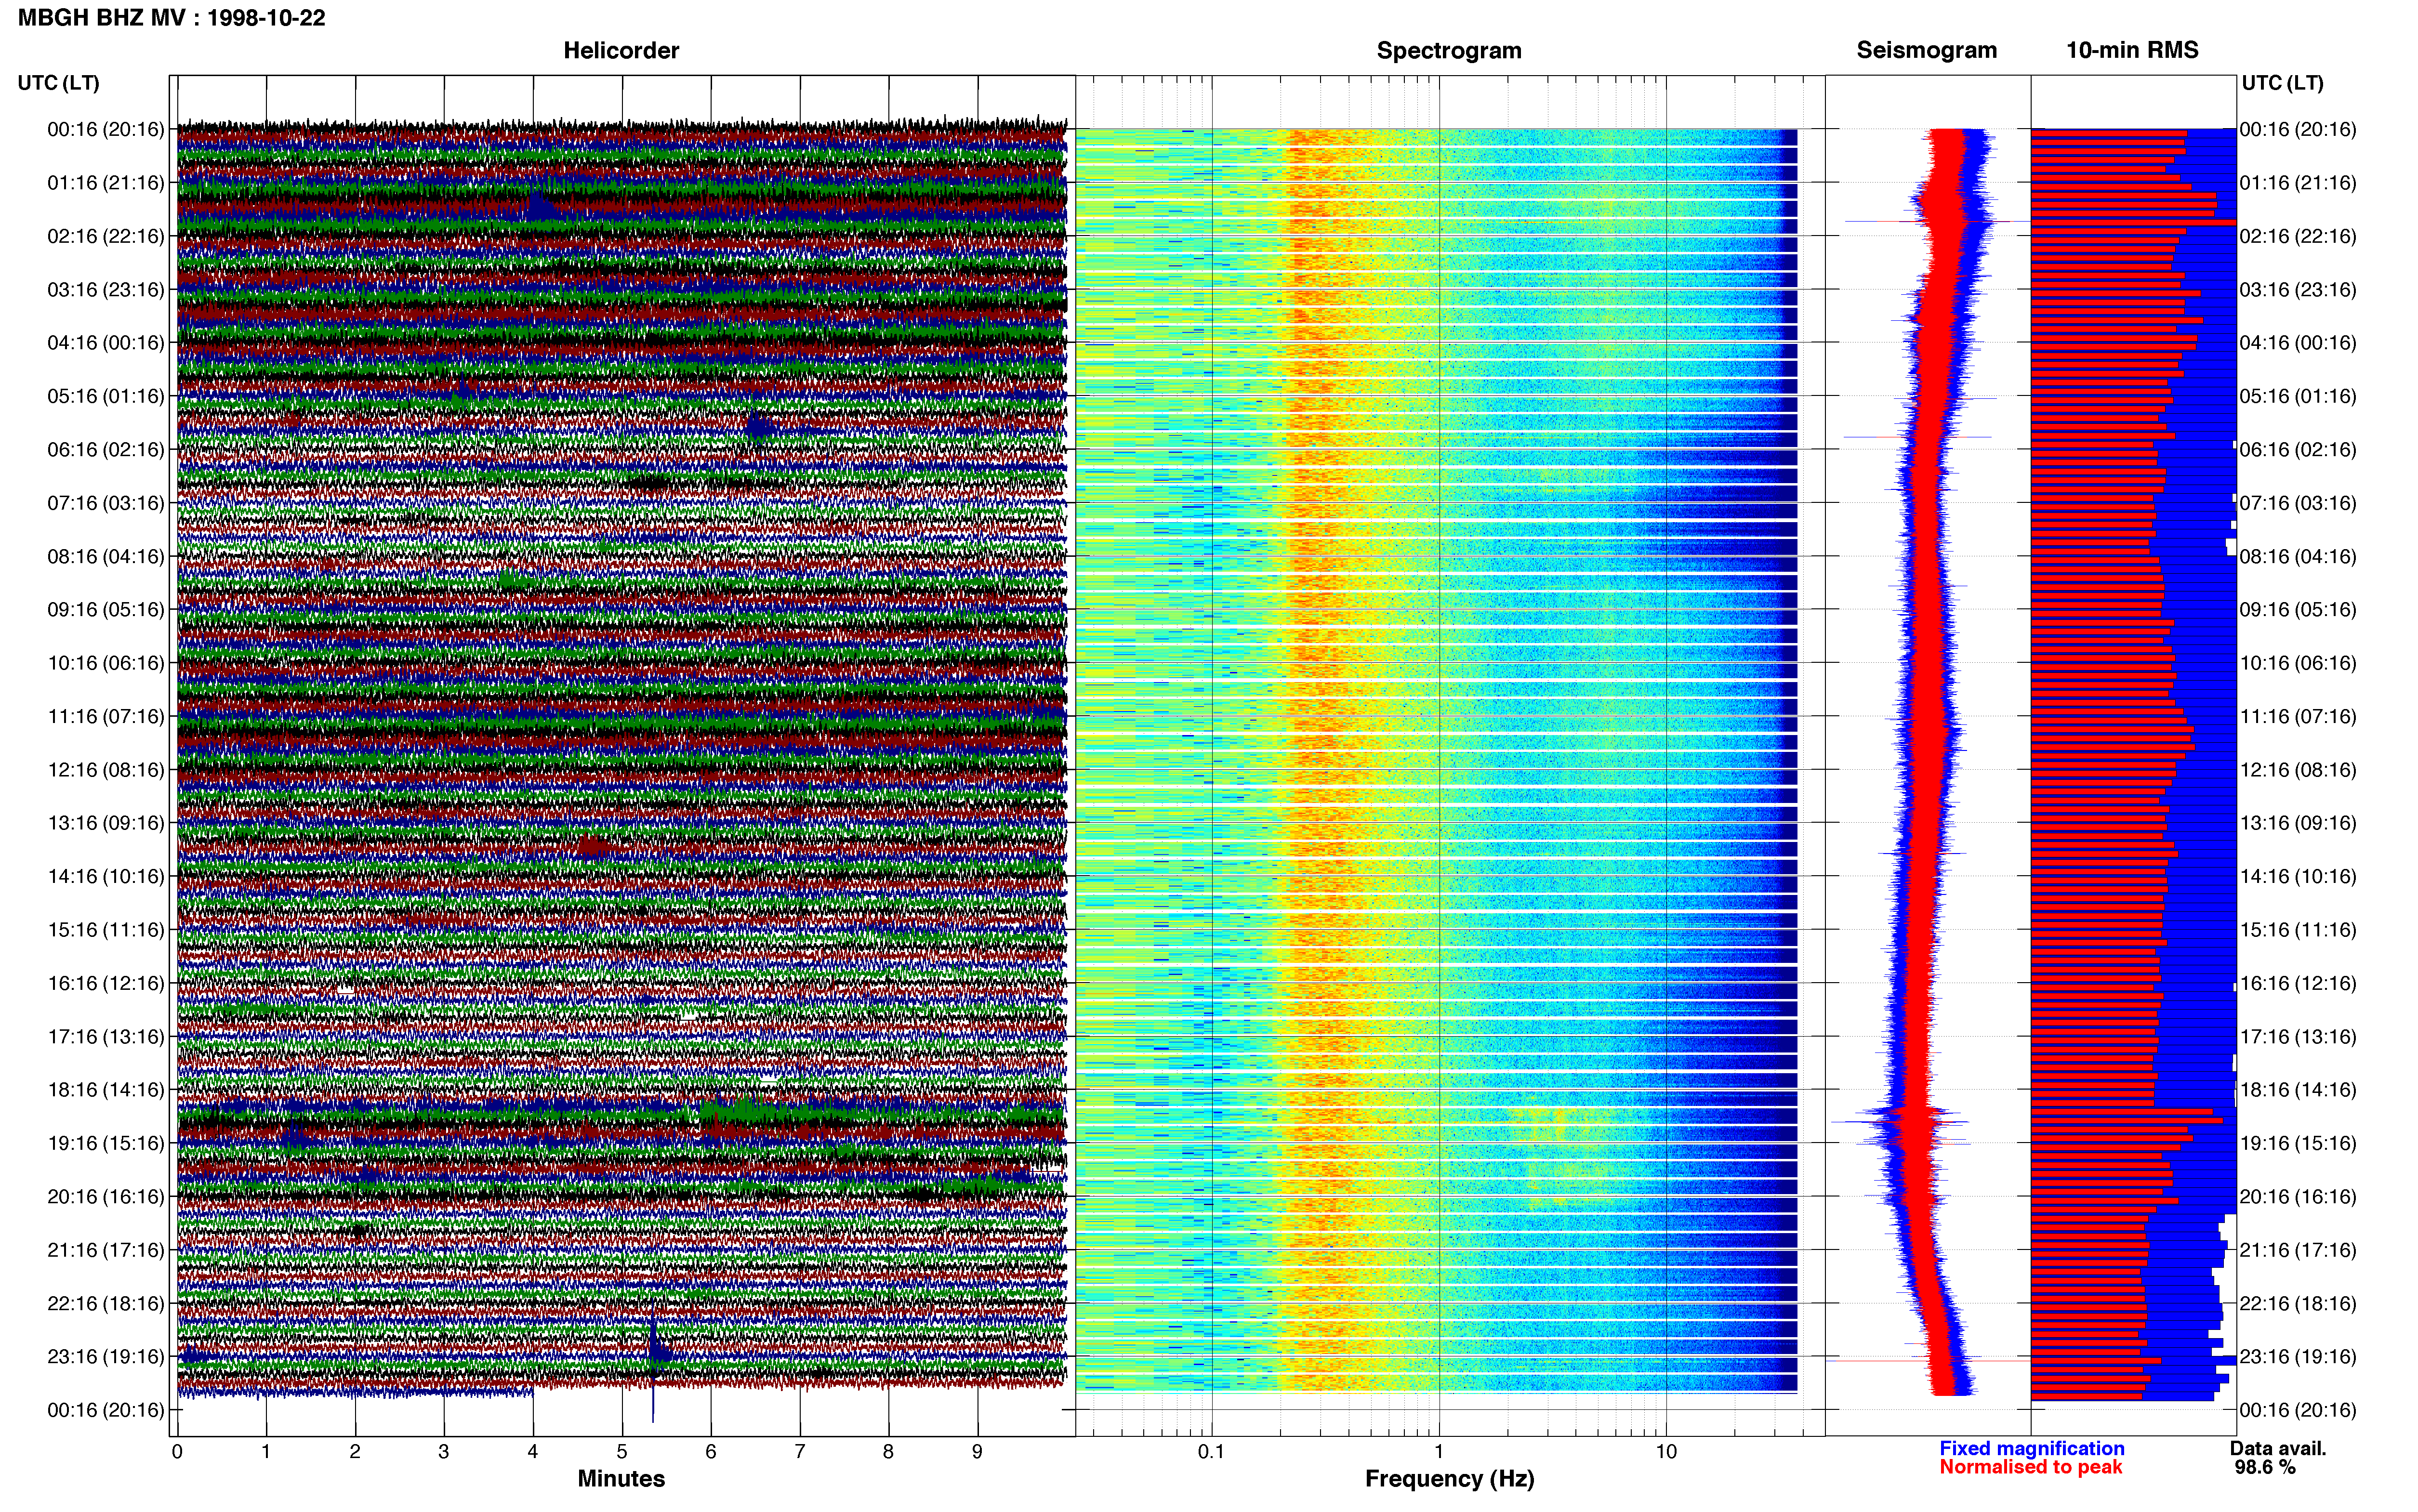This screenshot has width=2418, height=1512.
Task: Click the "5" tick on the Minutes axis
Action: point(622,1451)
